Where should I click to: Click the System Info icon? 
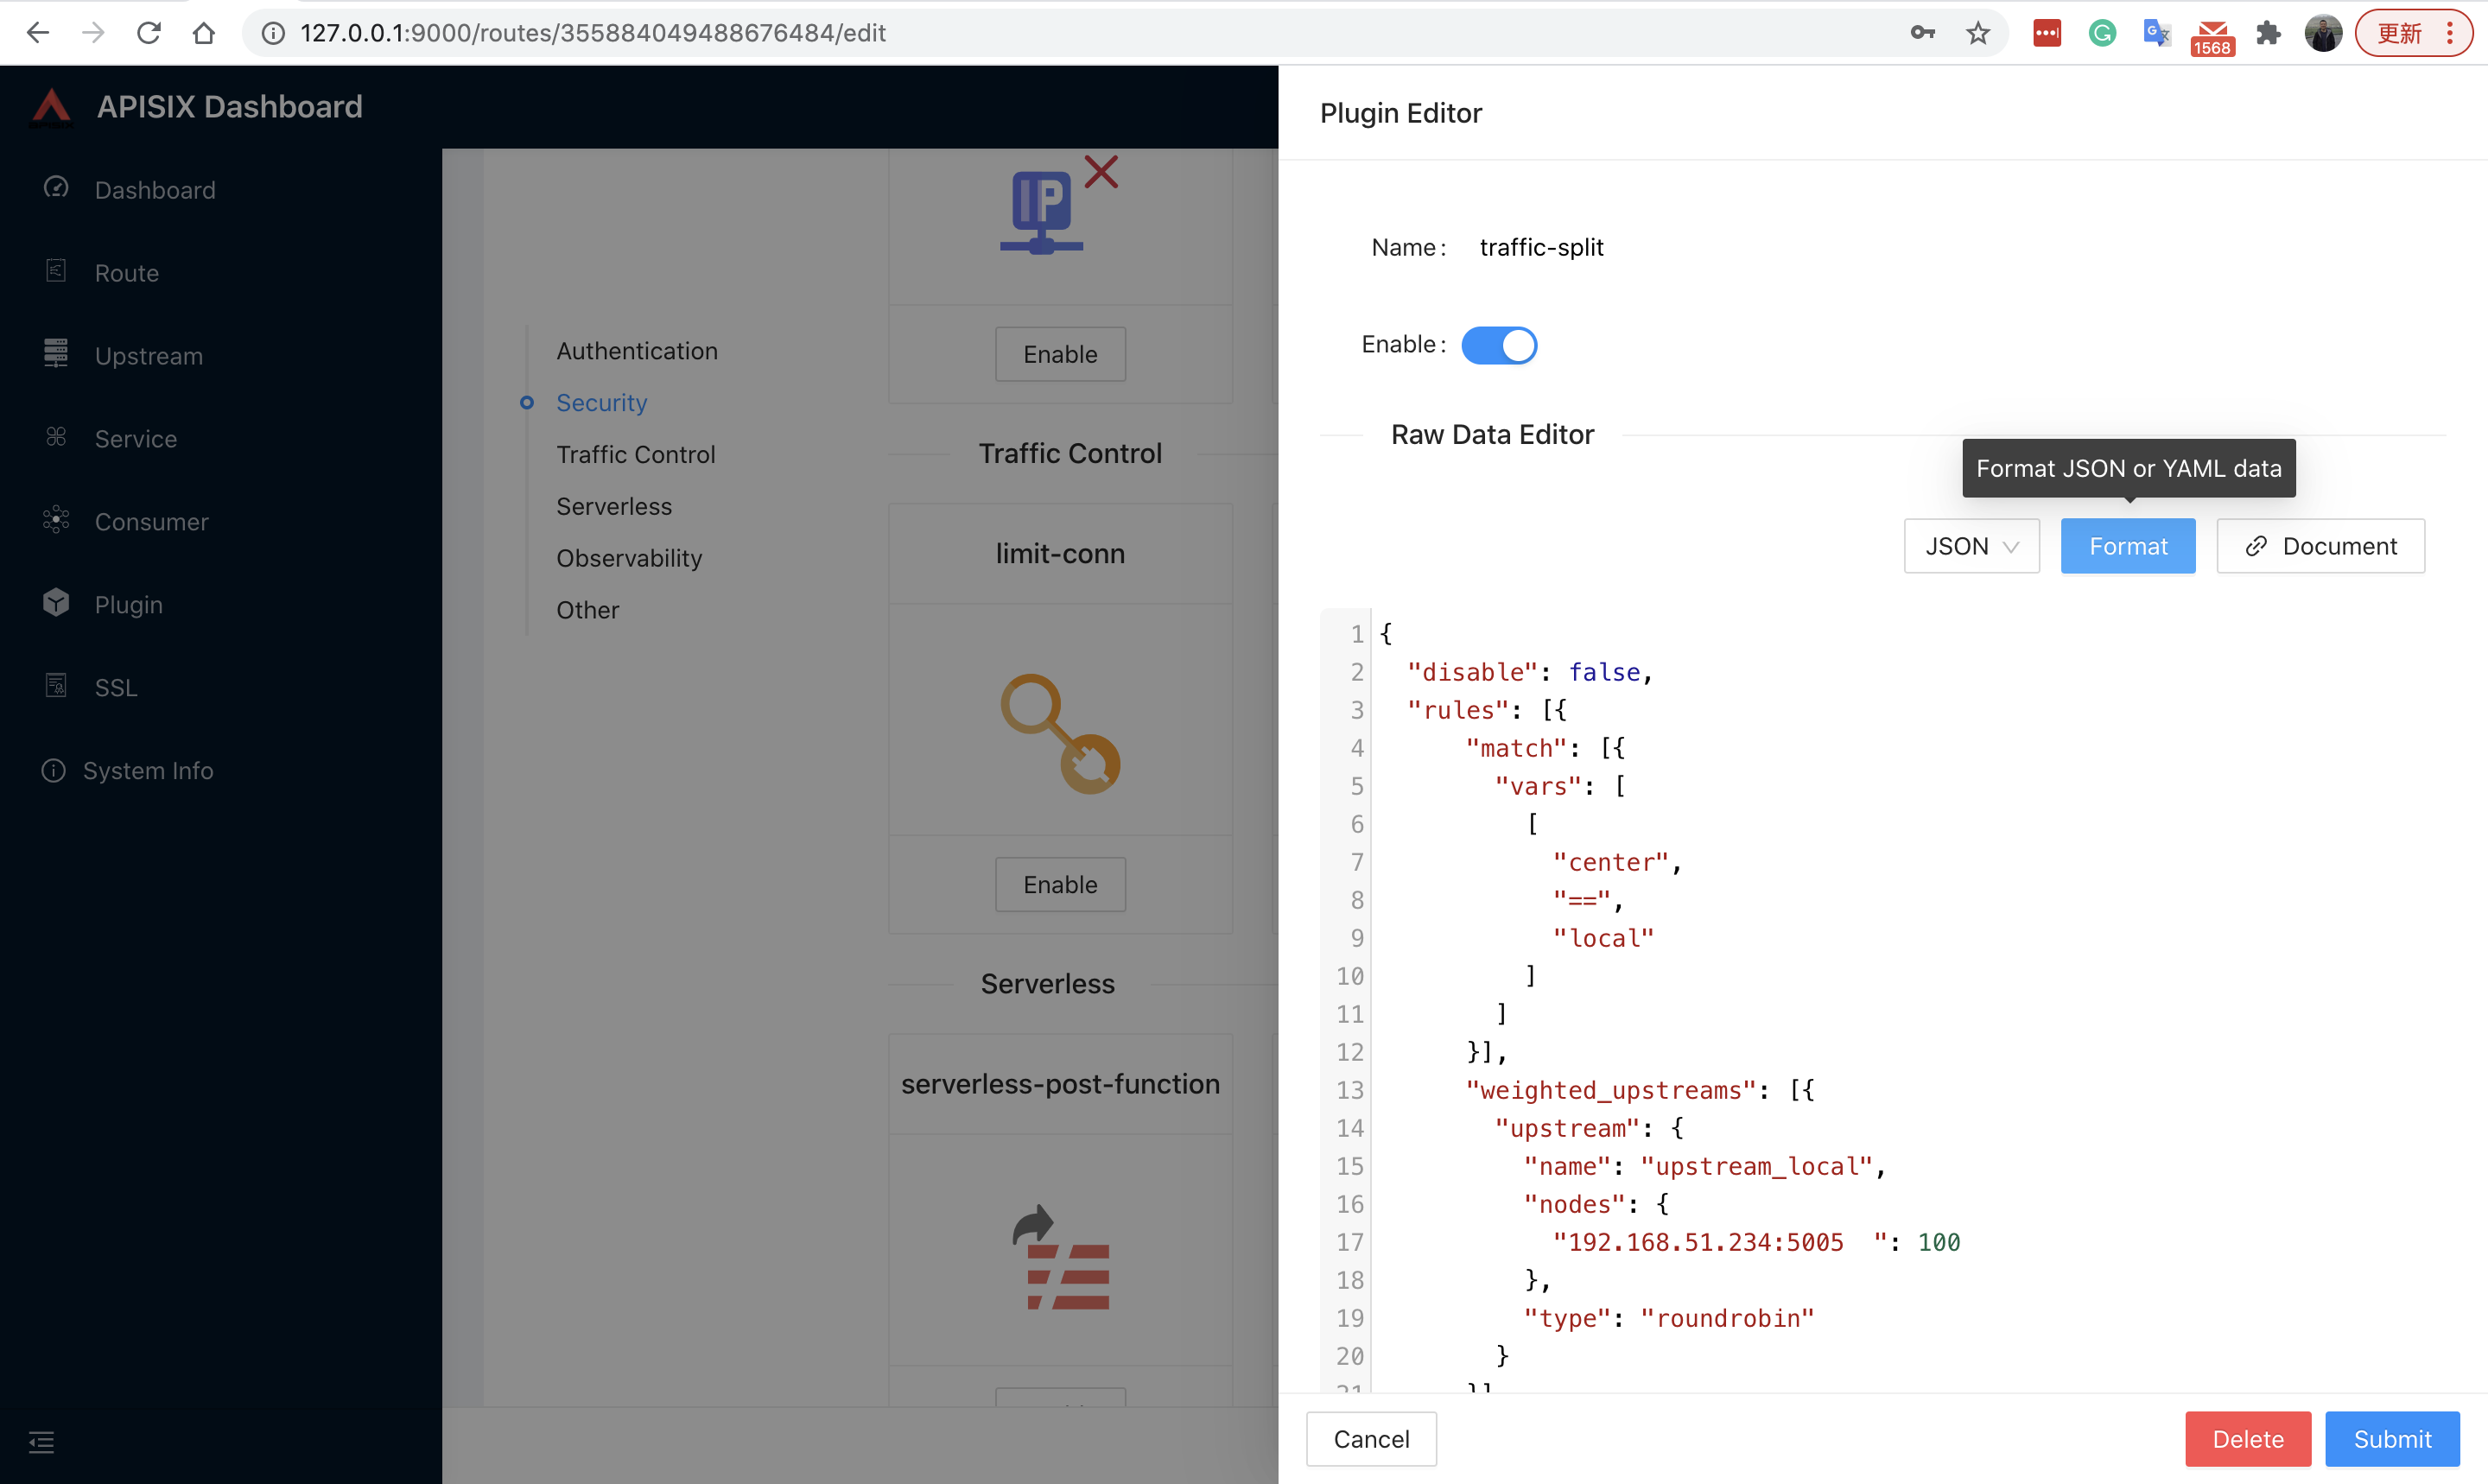point(54,771)
